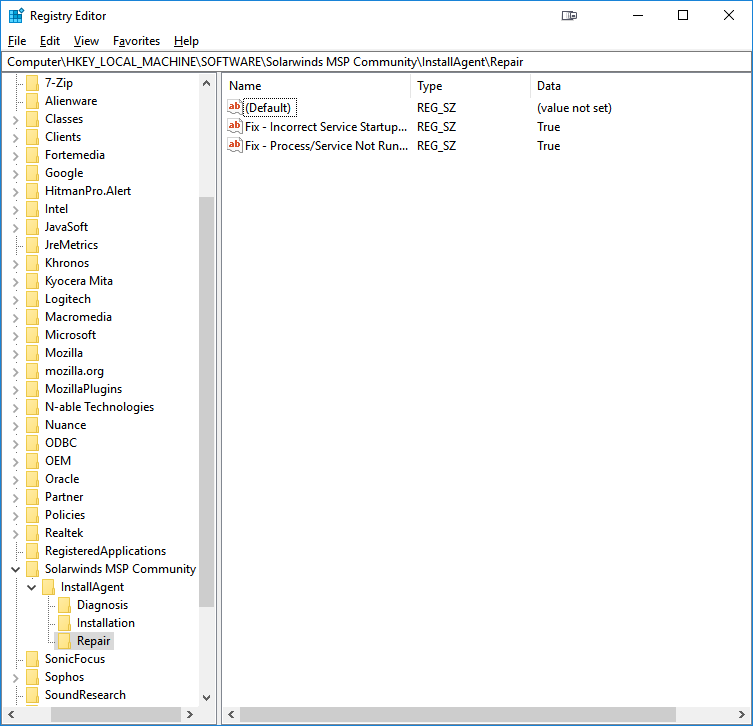Select the 7-Zip folder icon
This screenshot has height=726, width=753.
[x=32, y=83]
